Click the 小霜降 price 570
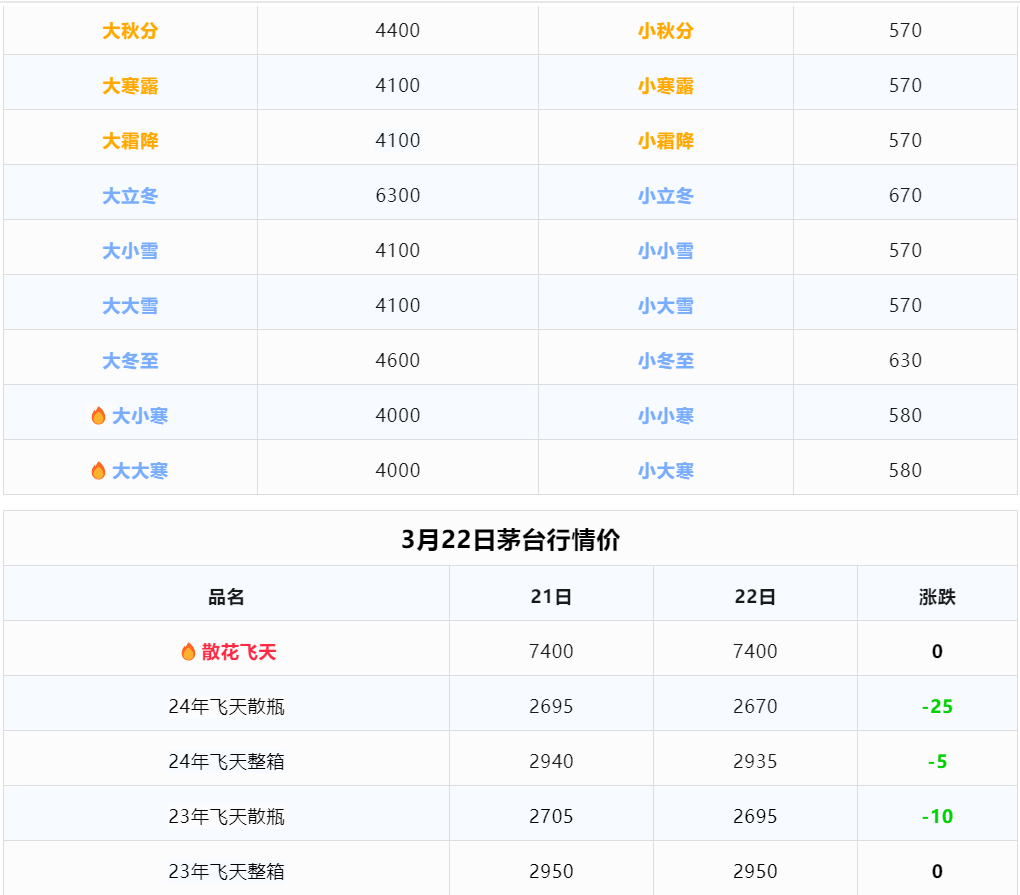The image size is (1020, 895). click(x=906, y=140)
